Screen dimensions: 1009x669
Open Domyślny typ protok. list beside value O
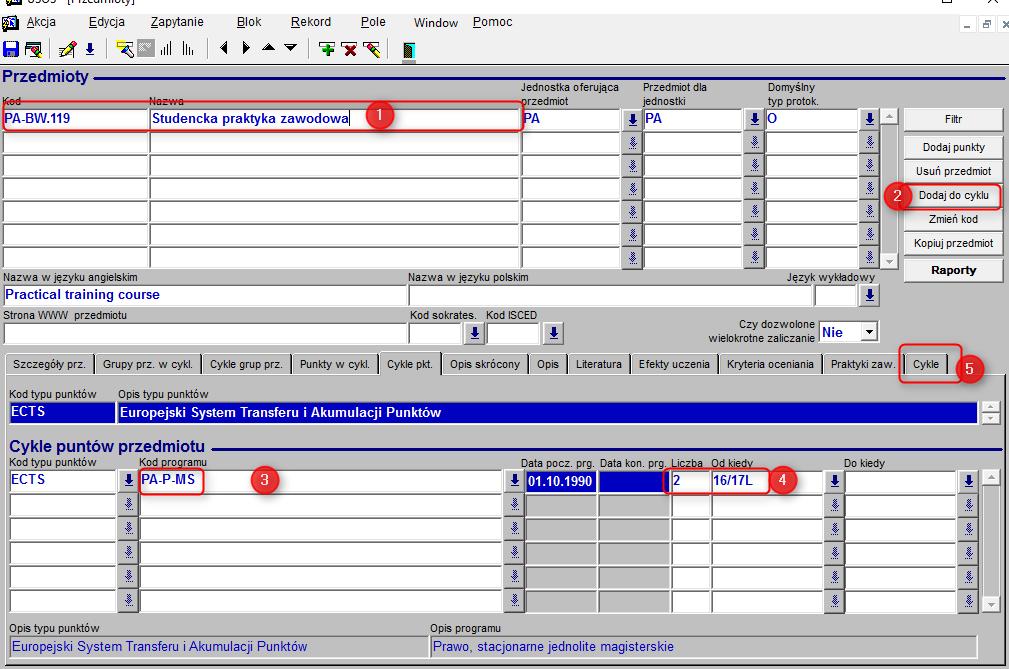pyautogui.click(x=869, y=119)
